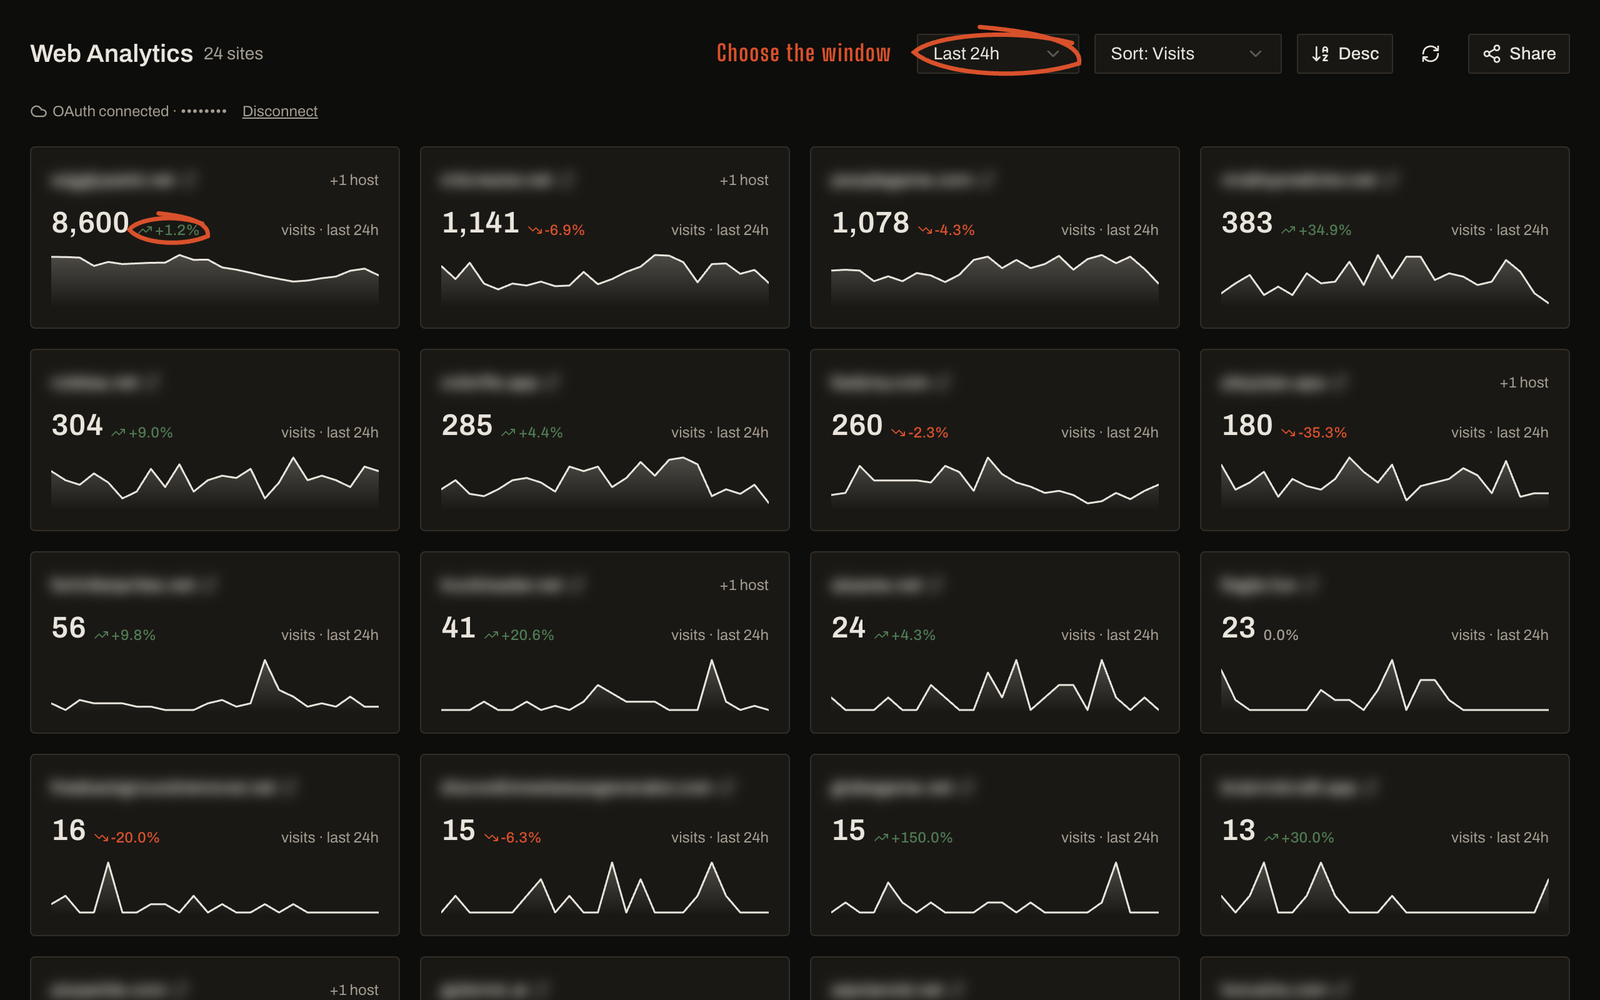Click the +9.0% trend indicator

(142, 433)
